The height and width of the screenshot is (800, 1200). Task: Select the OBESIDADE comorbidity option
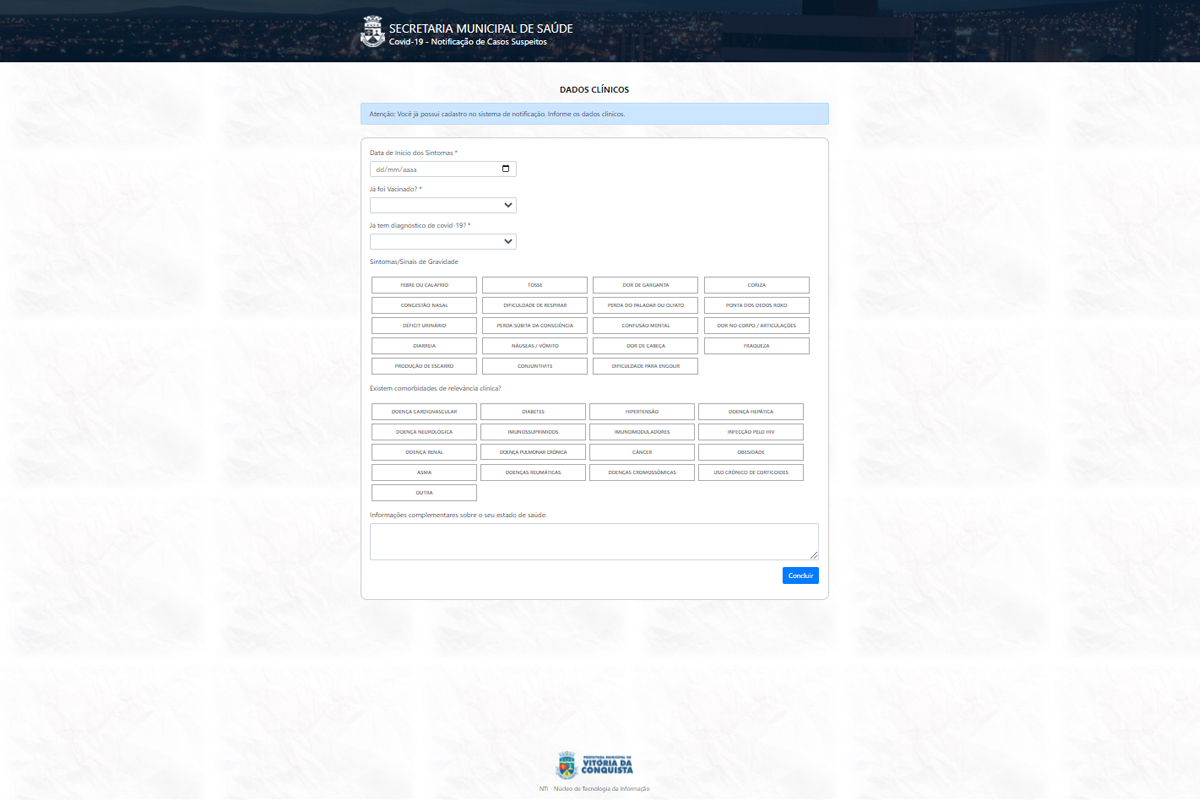(x=751, y=452)
